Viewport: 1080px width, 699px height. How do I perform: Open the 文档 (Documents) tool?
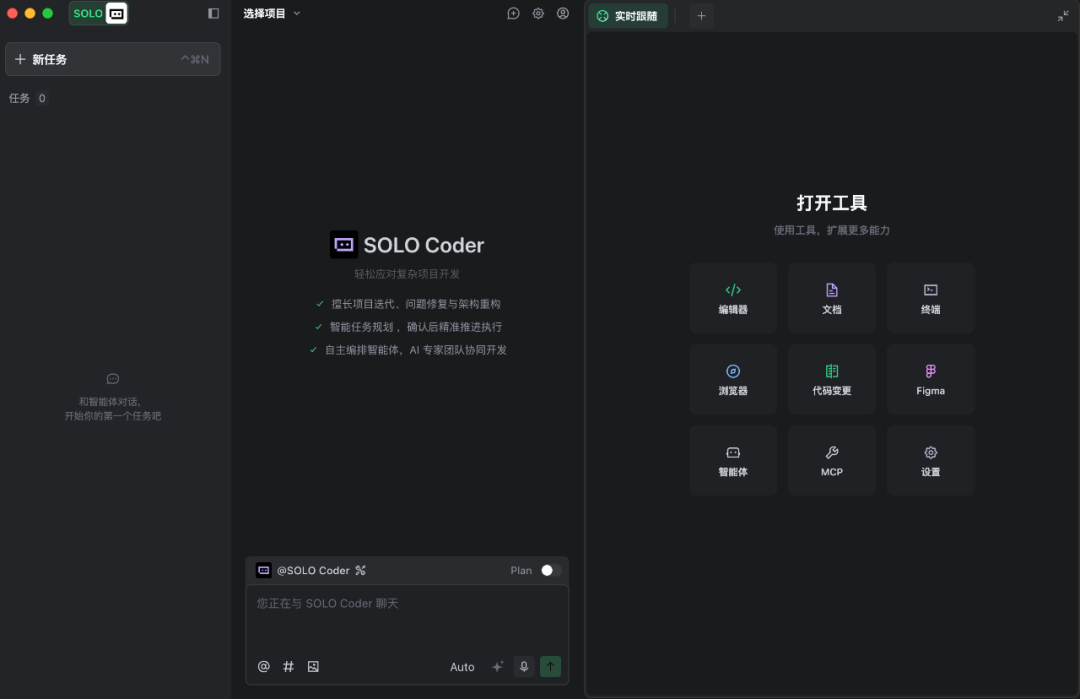(831, 297)
